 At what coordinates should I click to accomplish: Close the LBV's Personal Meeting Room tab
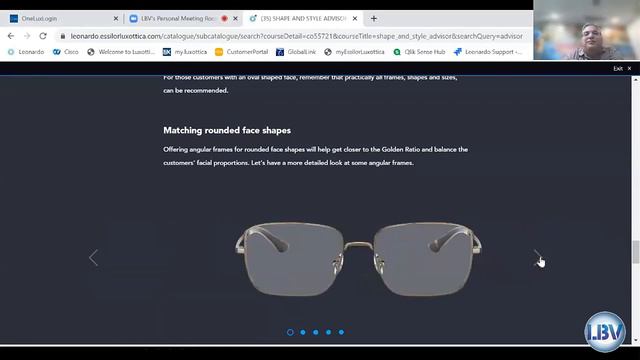click(235, 18)
